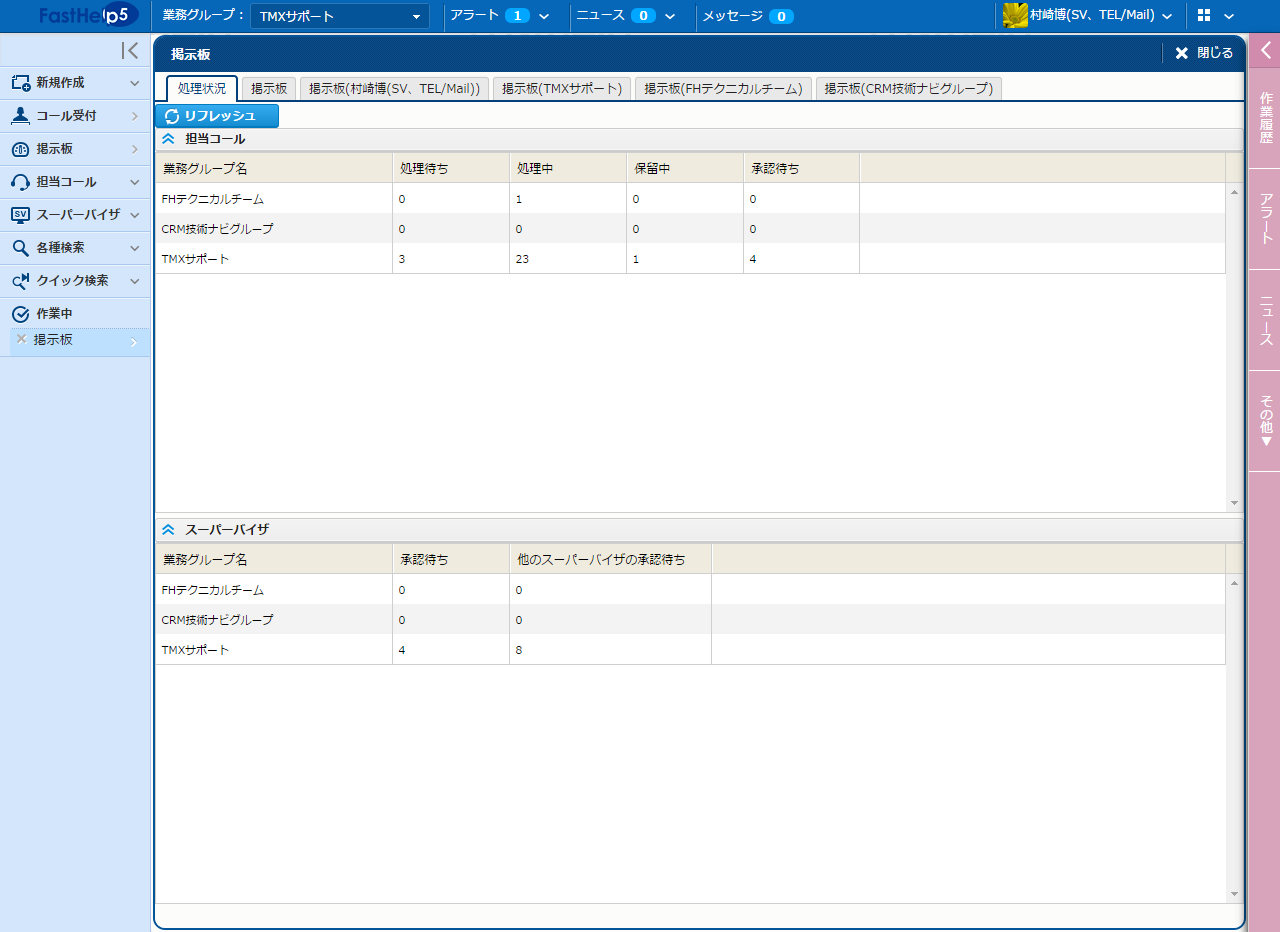This screenshot has height=932, width=1280.
Task: Switch to 掲示板(TMXサポート) tab
Action: pos(563,89)
